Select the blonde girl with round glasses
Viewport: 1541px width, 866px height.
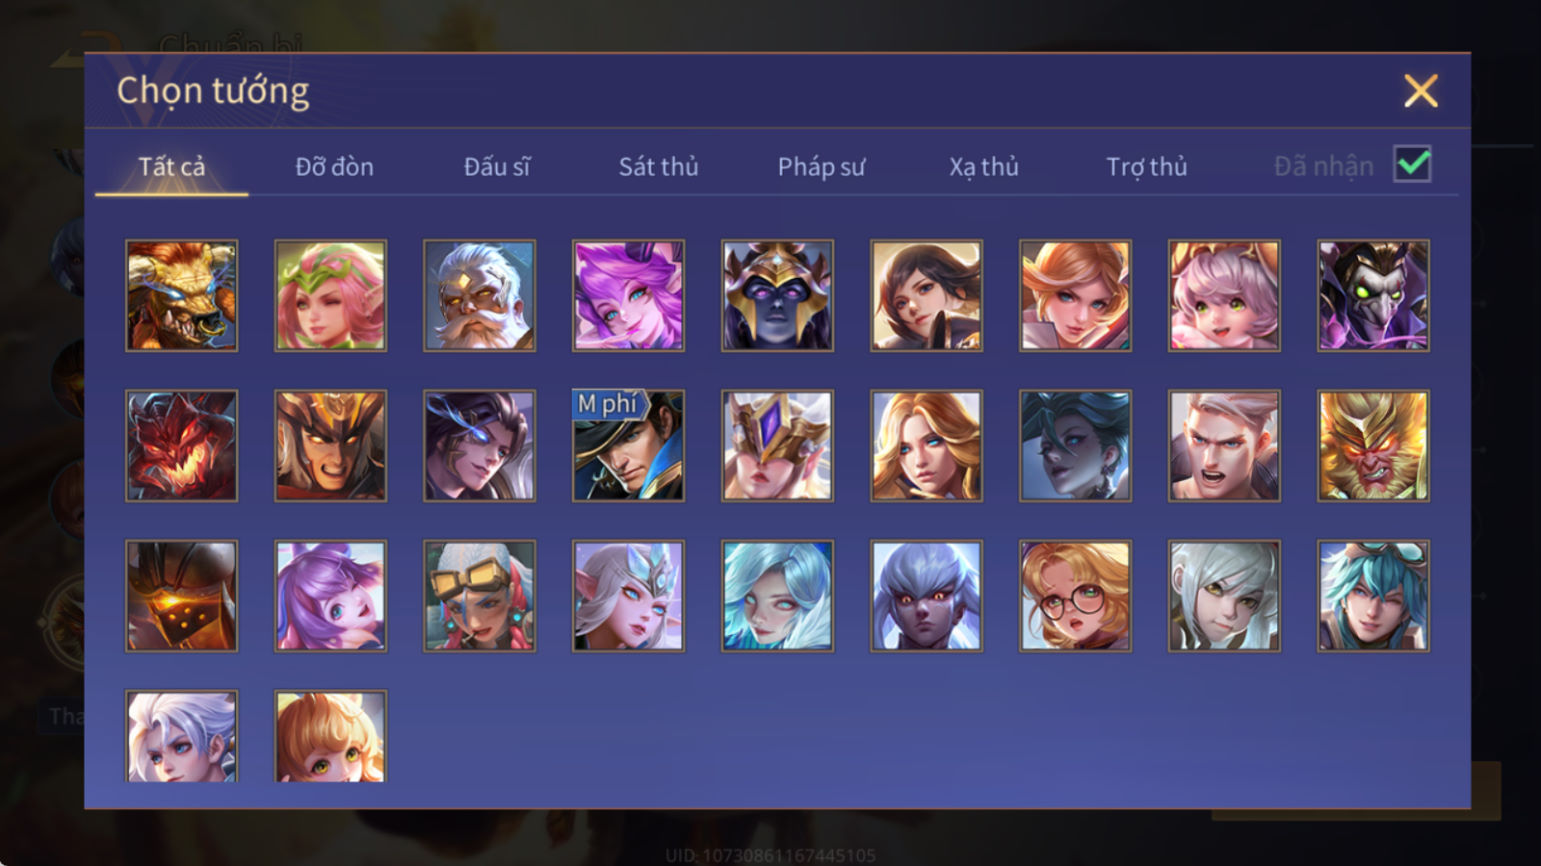pos(1075,596)
